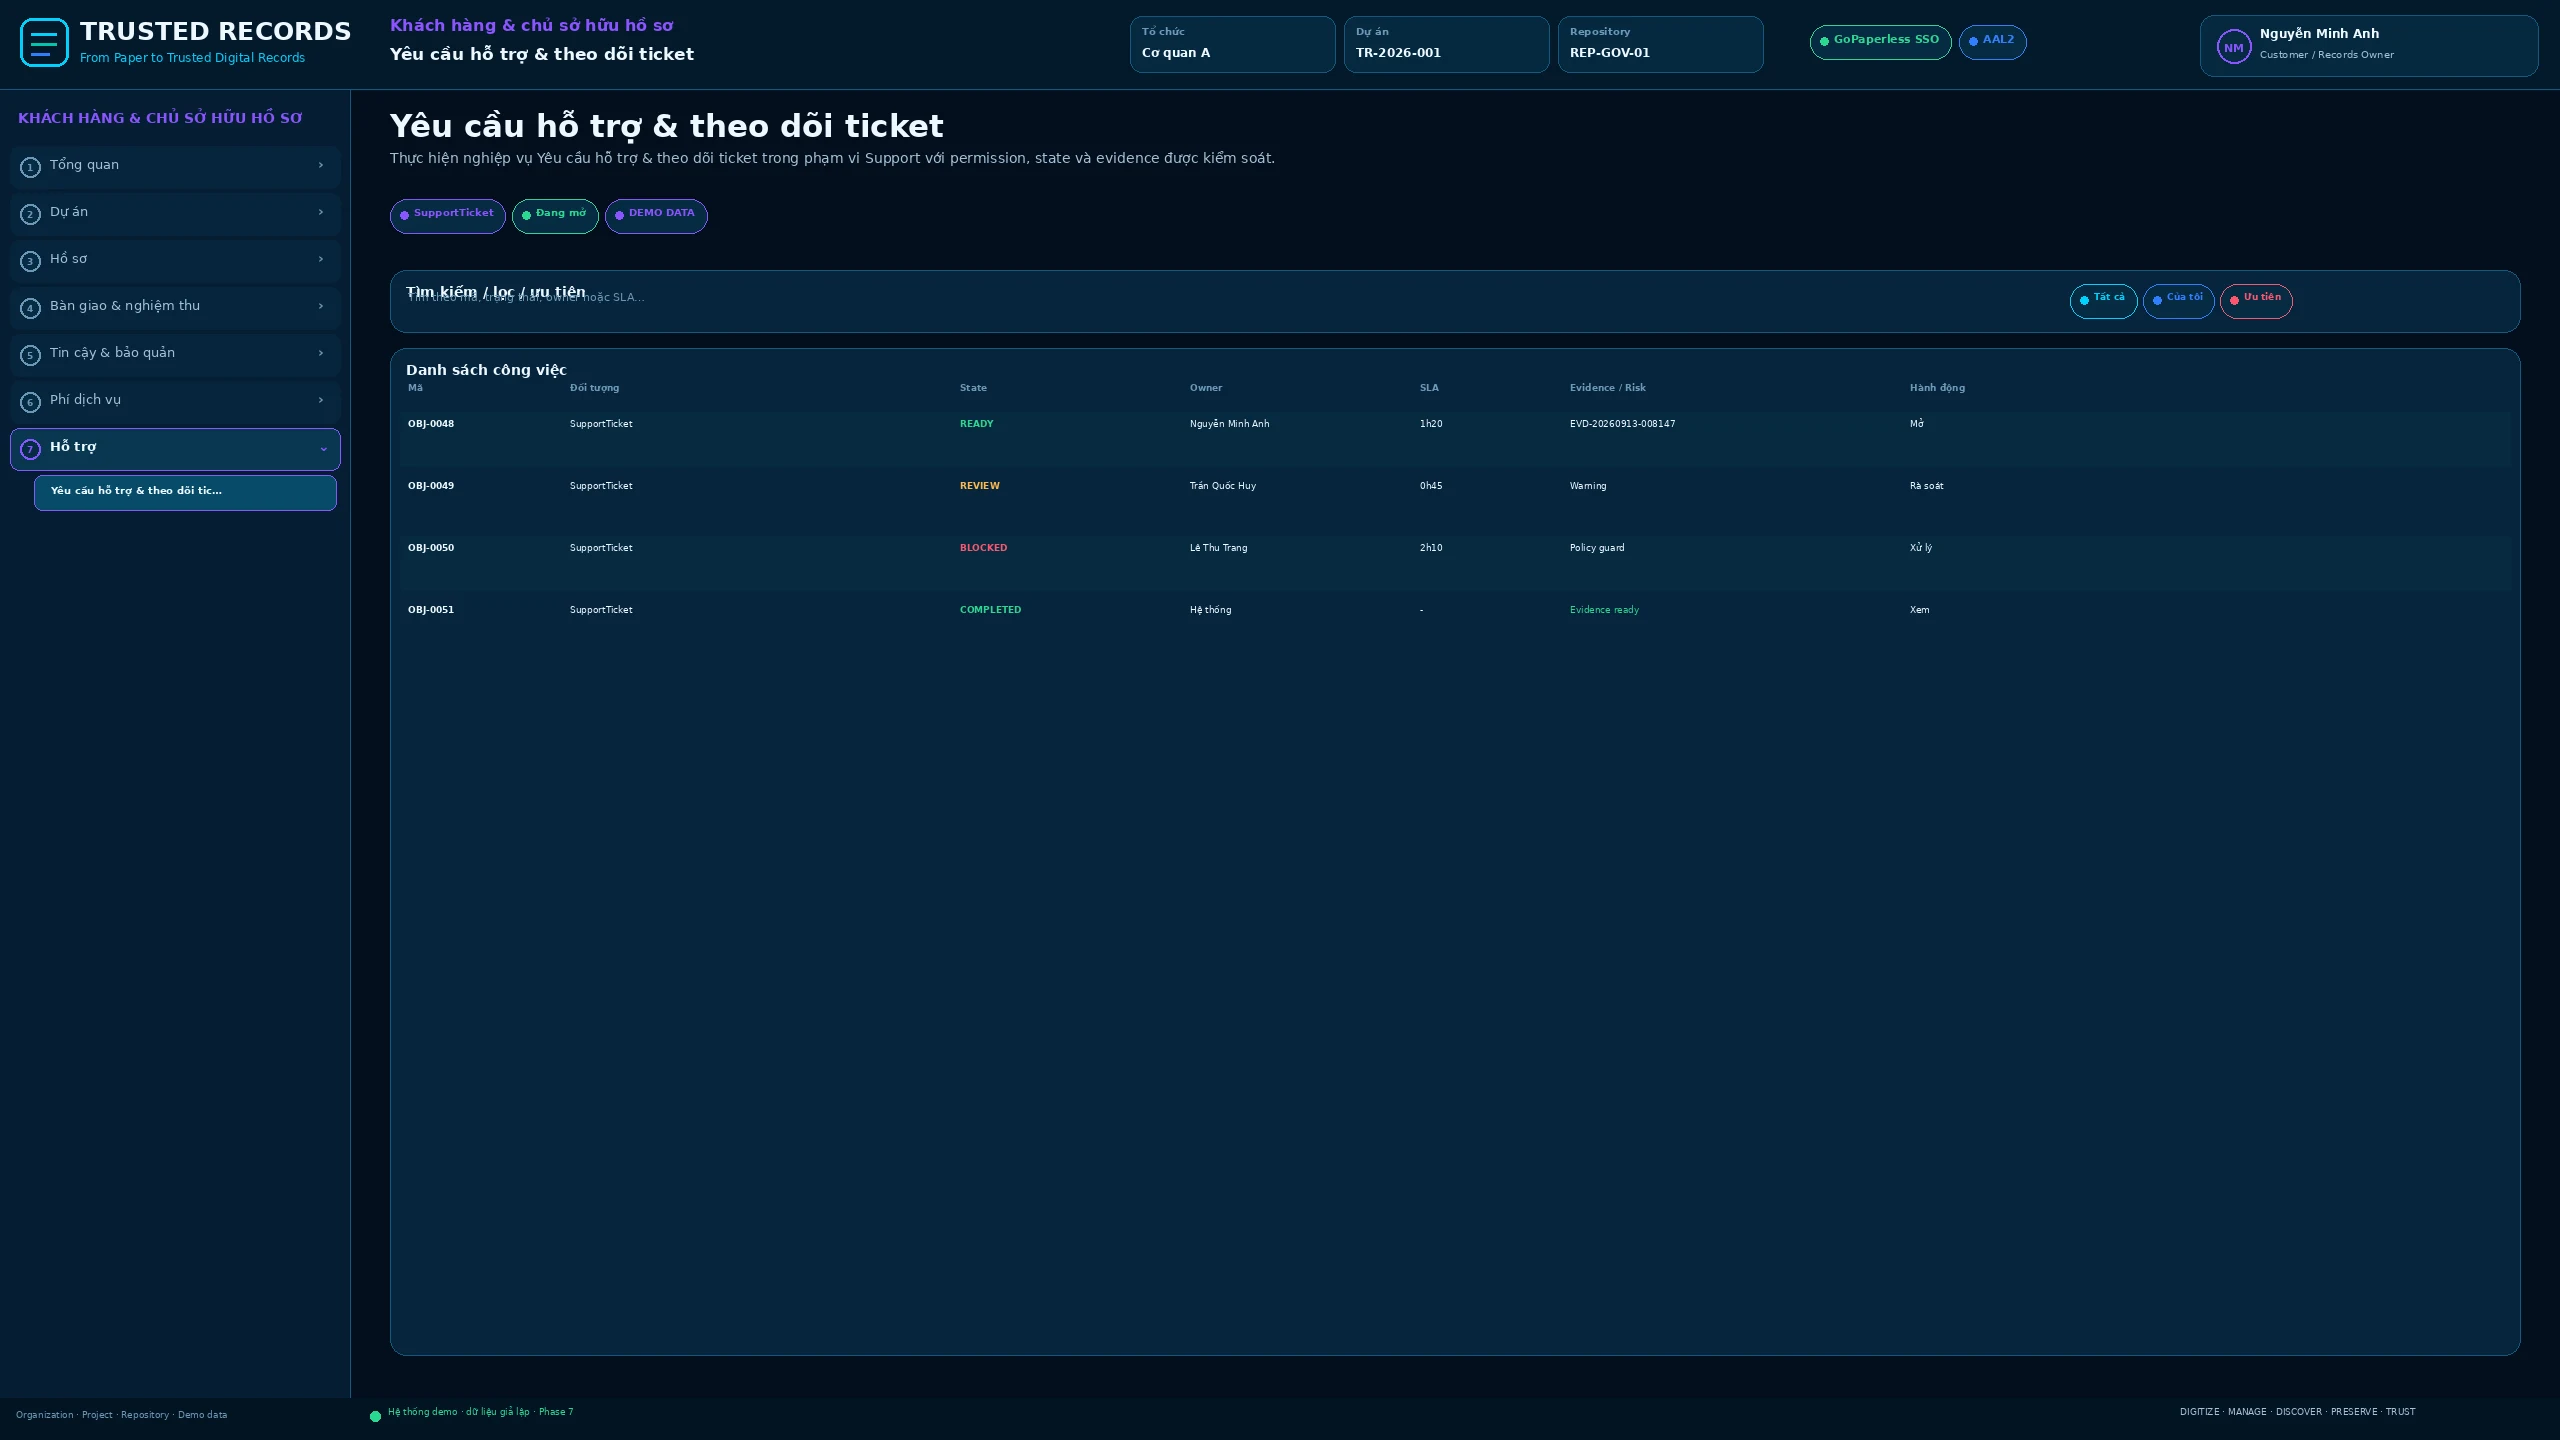Open the Tổ chức Cơ quan A selector
Screen dimensions: 2560x1440
click(x=1232, y=44)
